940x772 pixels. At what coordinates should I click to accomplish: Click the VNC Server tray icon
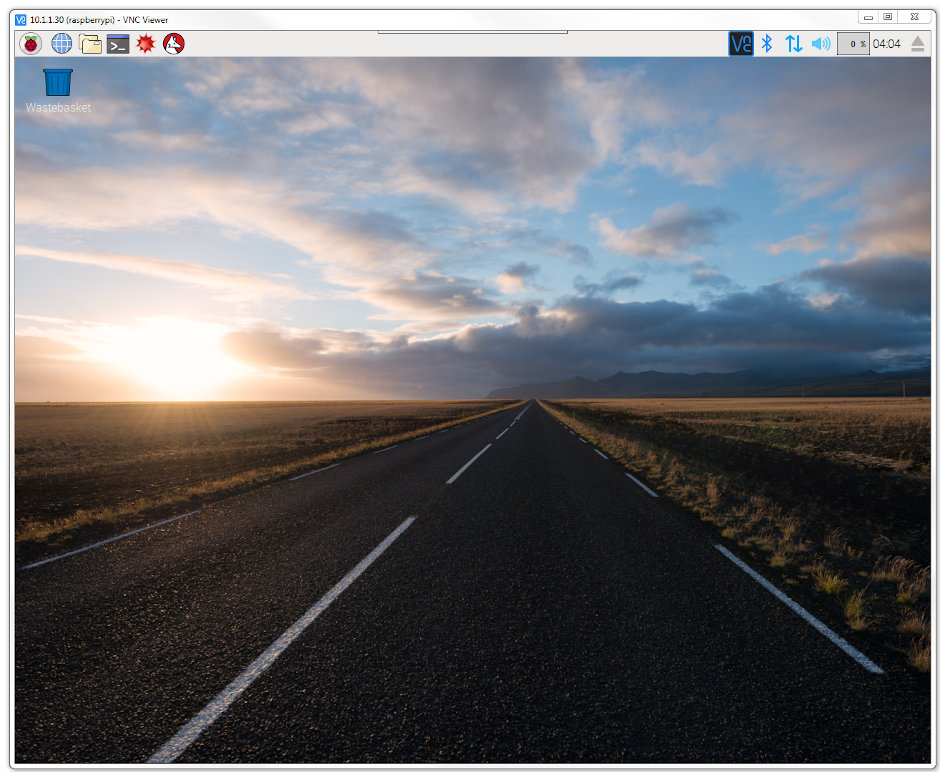coord(740,44)
